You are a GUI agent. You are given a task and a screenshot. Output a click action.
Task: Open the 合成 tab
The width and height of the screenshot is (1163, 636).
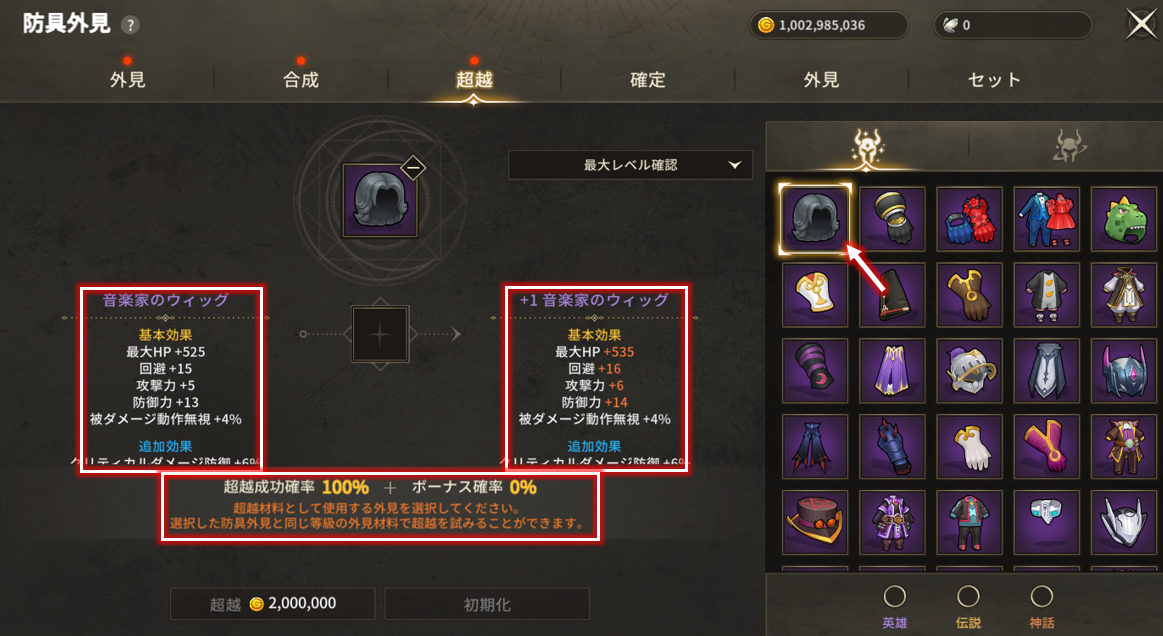(300, 79)
